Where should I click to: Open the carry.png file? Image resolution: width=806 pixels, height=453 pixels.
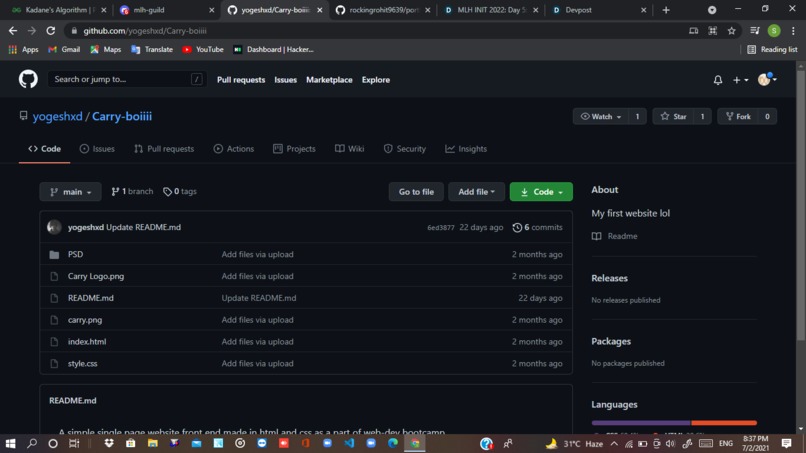click(85, 320)
